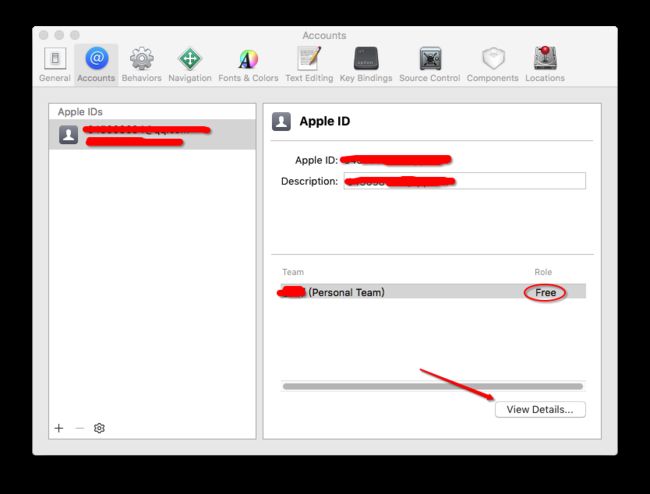Zoom the Accounts window
650x494 pixels.
[x=75, y=35]
